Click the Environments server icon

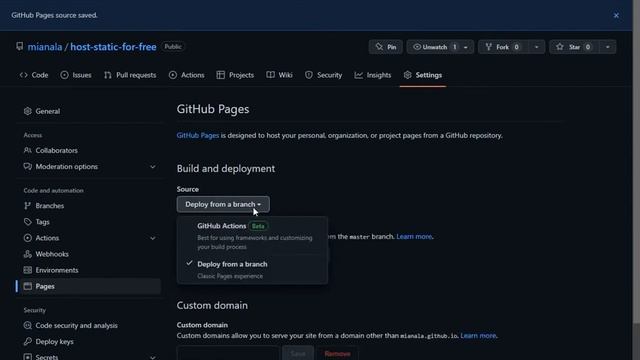[27, 270]
